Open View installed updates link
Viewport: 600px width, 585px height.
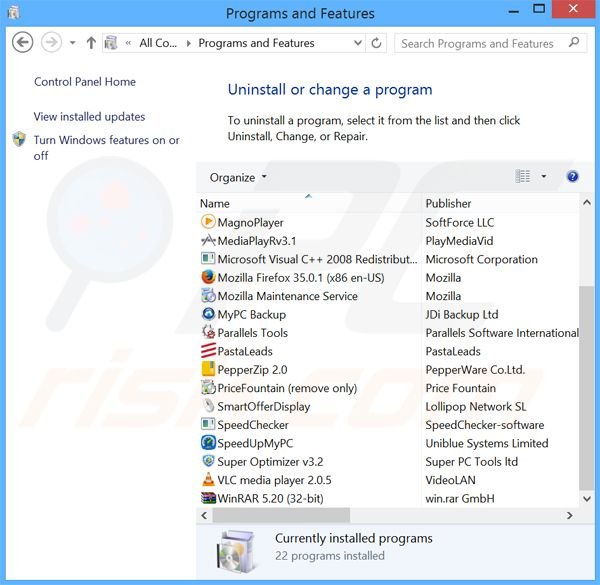tap(89, 116)
